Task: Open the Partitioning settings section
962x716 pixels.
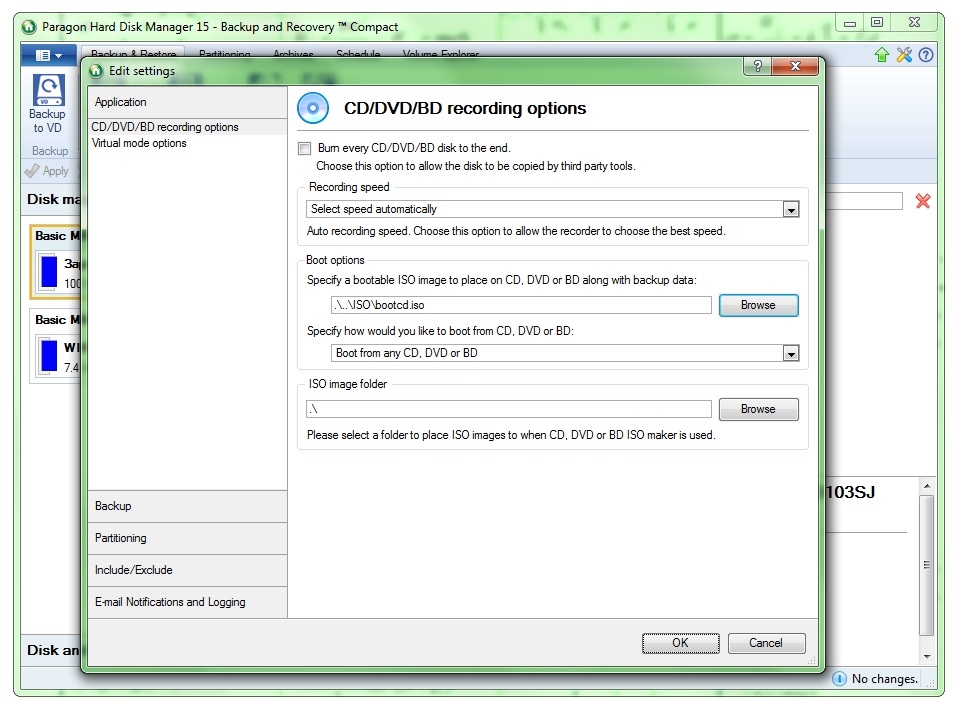Action: pos(188,538)
